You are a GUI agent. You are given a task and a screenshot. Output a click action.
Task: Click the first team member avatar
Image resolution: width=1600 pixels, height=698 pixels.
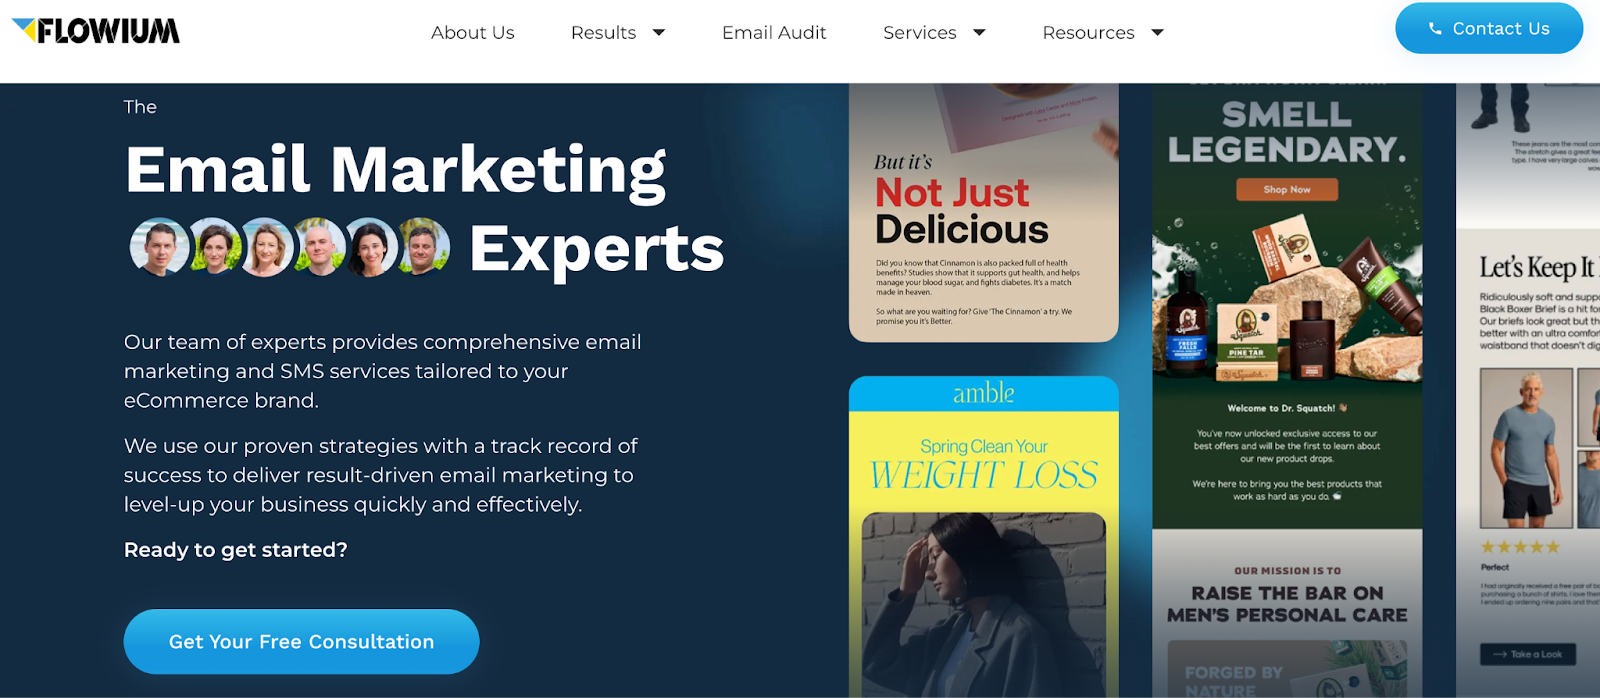159,247
